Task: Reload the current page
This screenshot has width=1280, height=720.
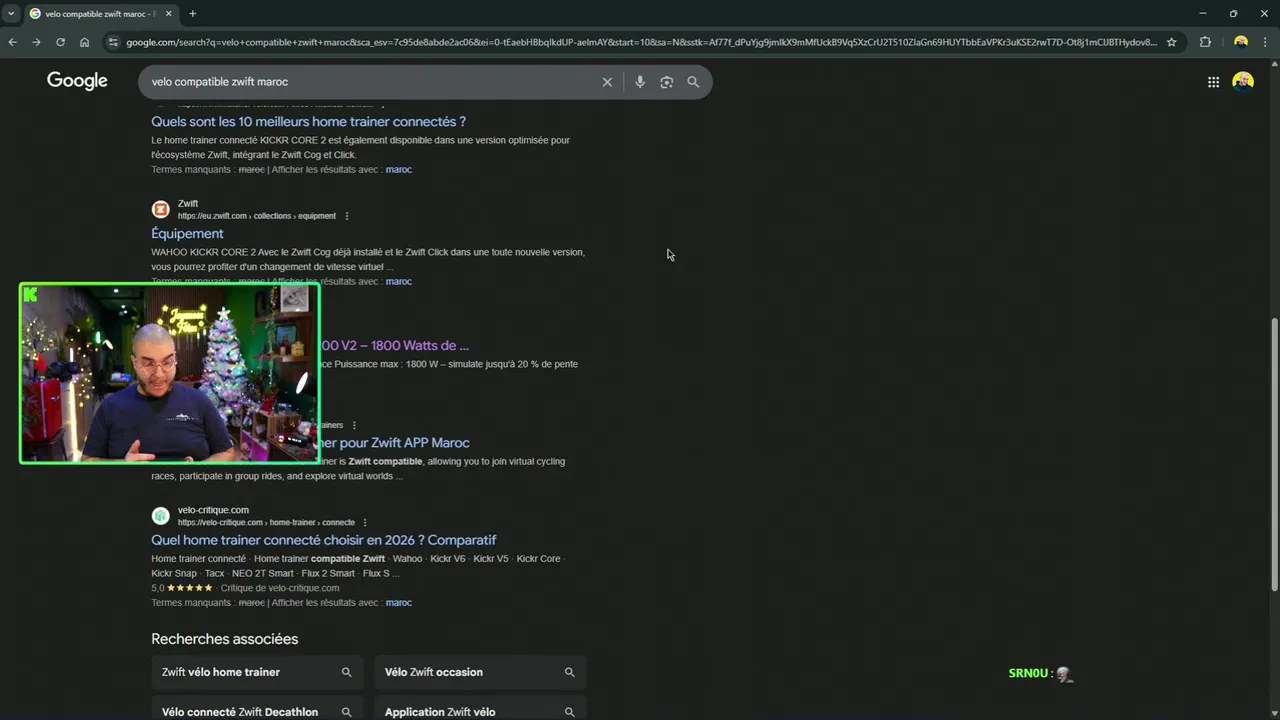Action: click(60, 42)
